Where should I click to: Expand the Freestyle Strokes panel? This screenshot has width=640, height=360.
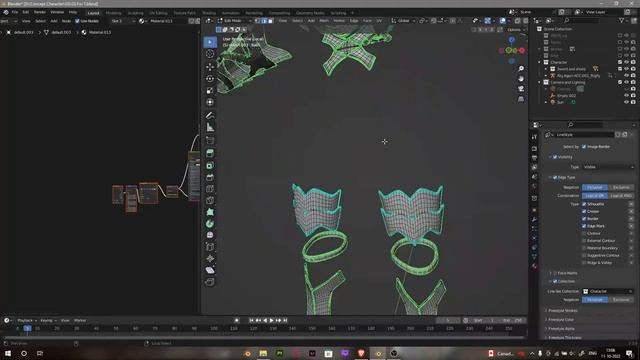pos(563,311)
